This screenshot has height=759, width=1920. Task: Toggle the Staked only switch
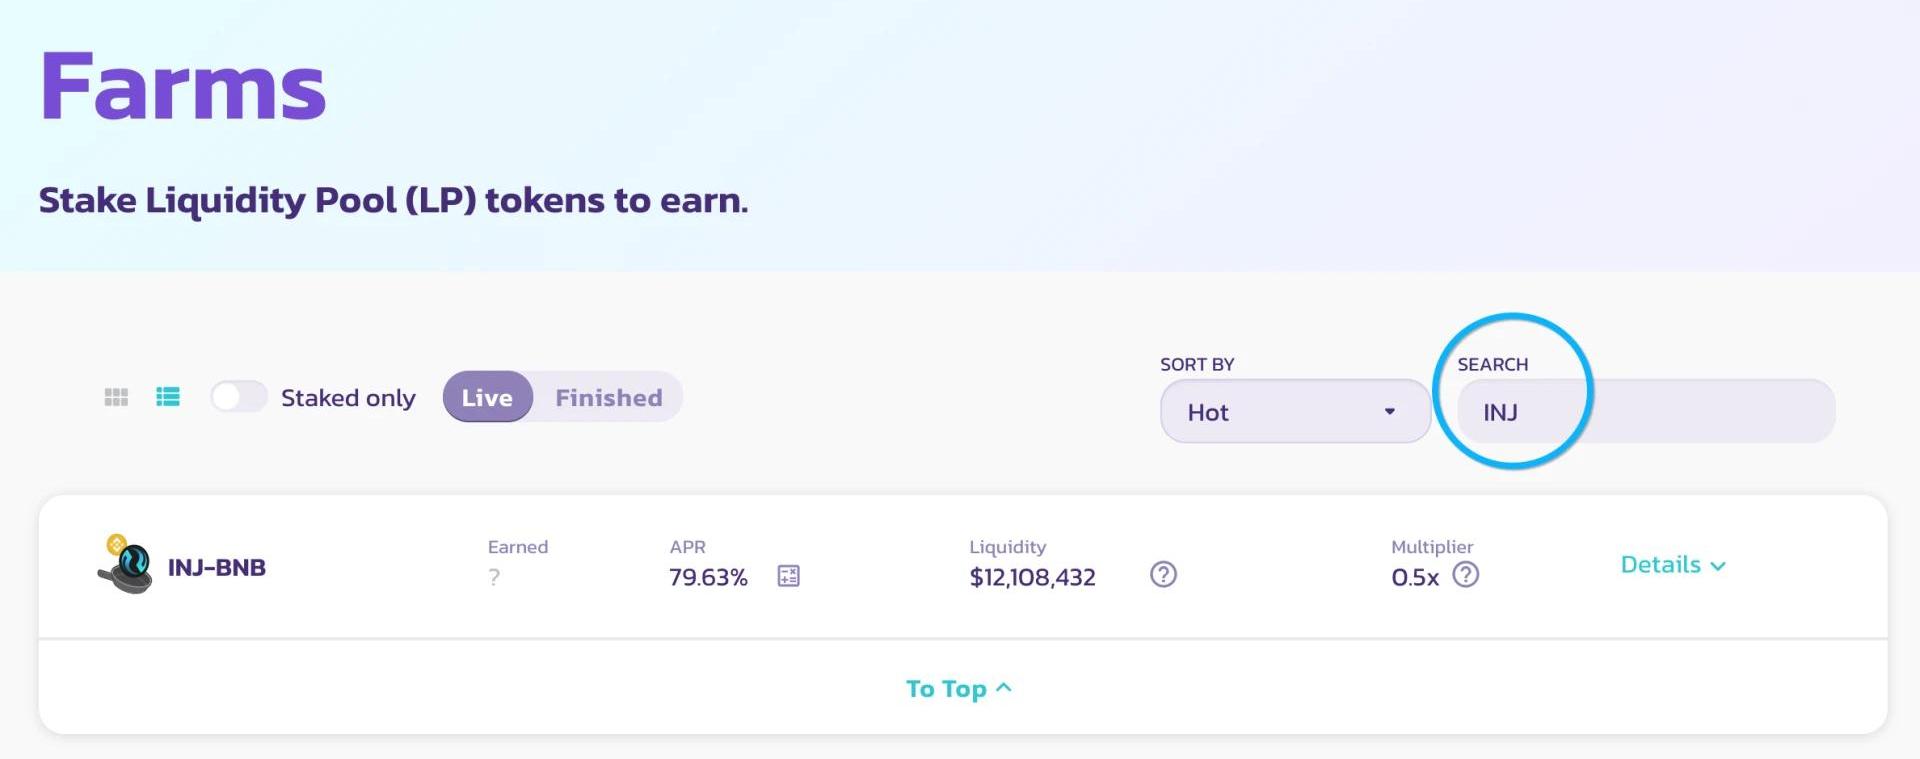click(239, 397)
